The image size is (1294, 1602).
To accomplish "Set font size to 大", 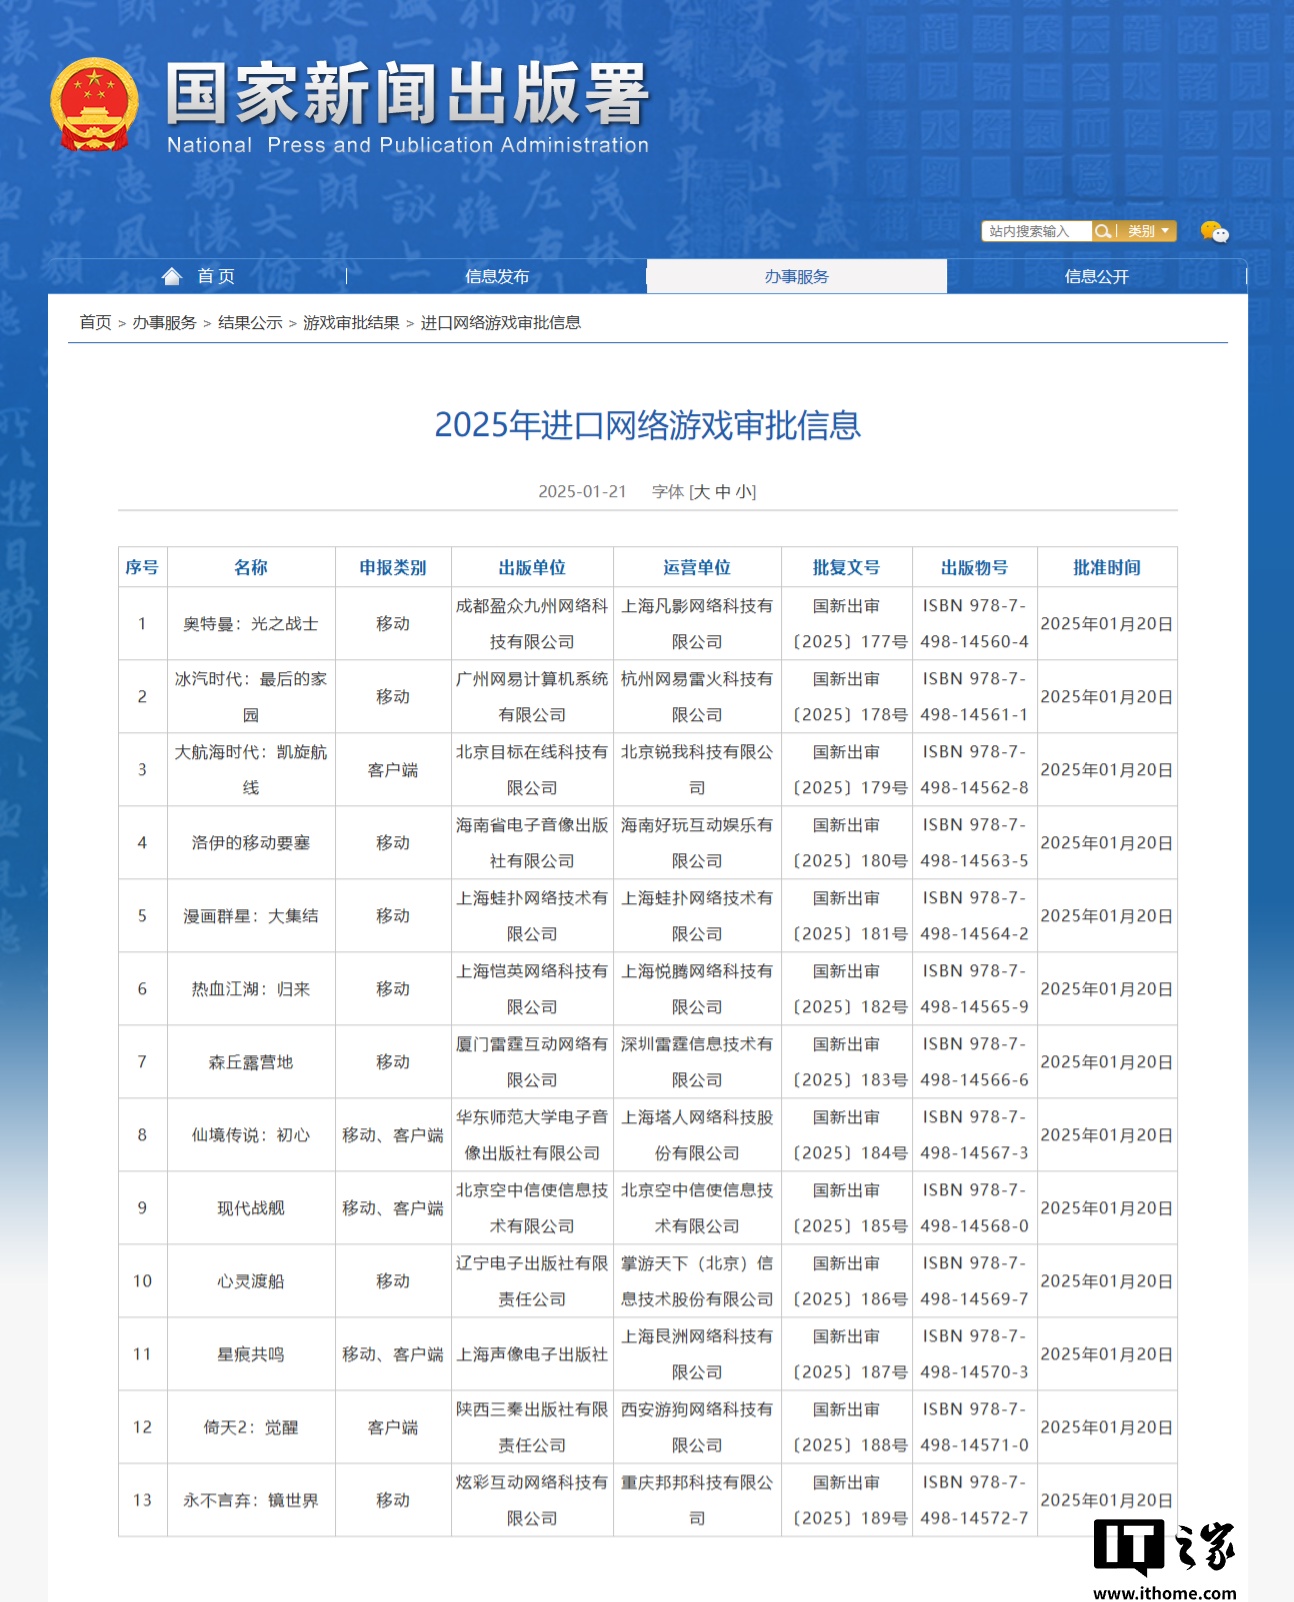I will 701,491.
